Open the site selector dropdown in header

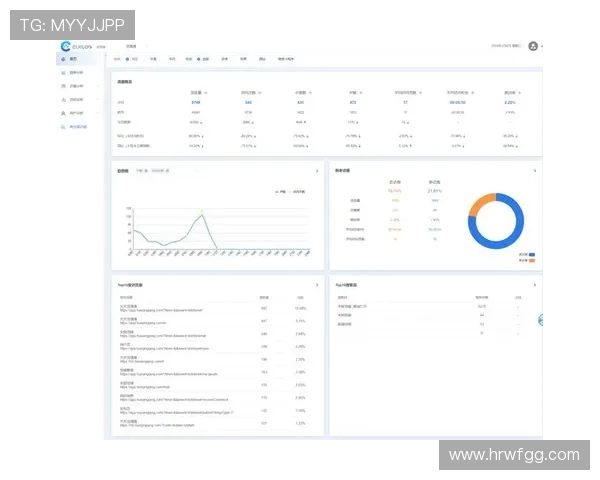[x=133, y=46]
